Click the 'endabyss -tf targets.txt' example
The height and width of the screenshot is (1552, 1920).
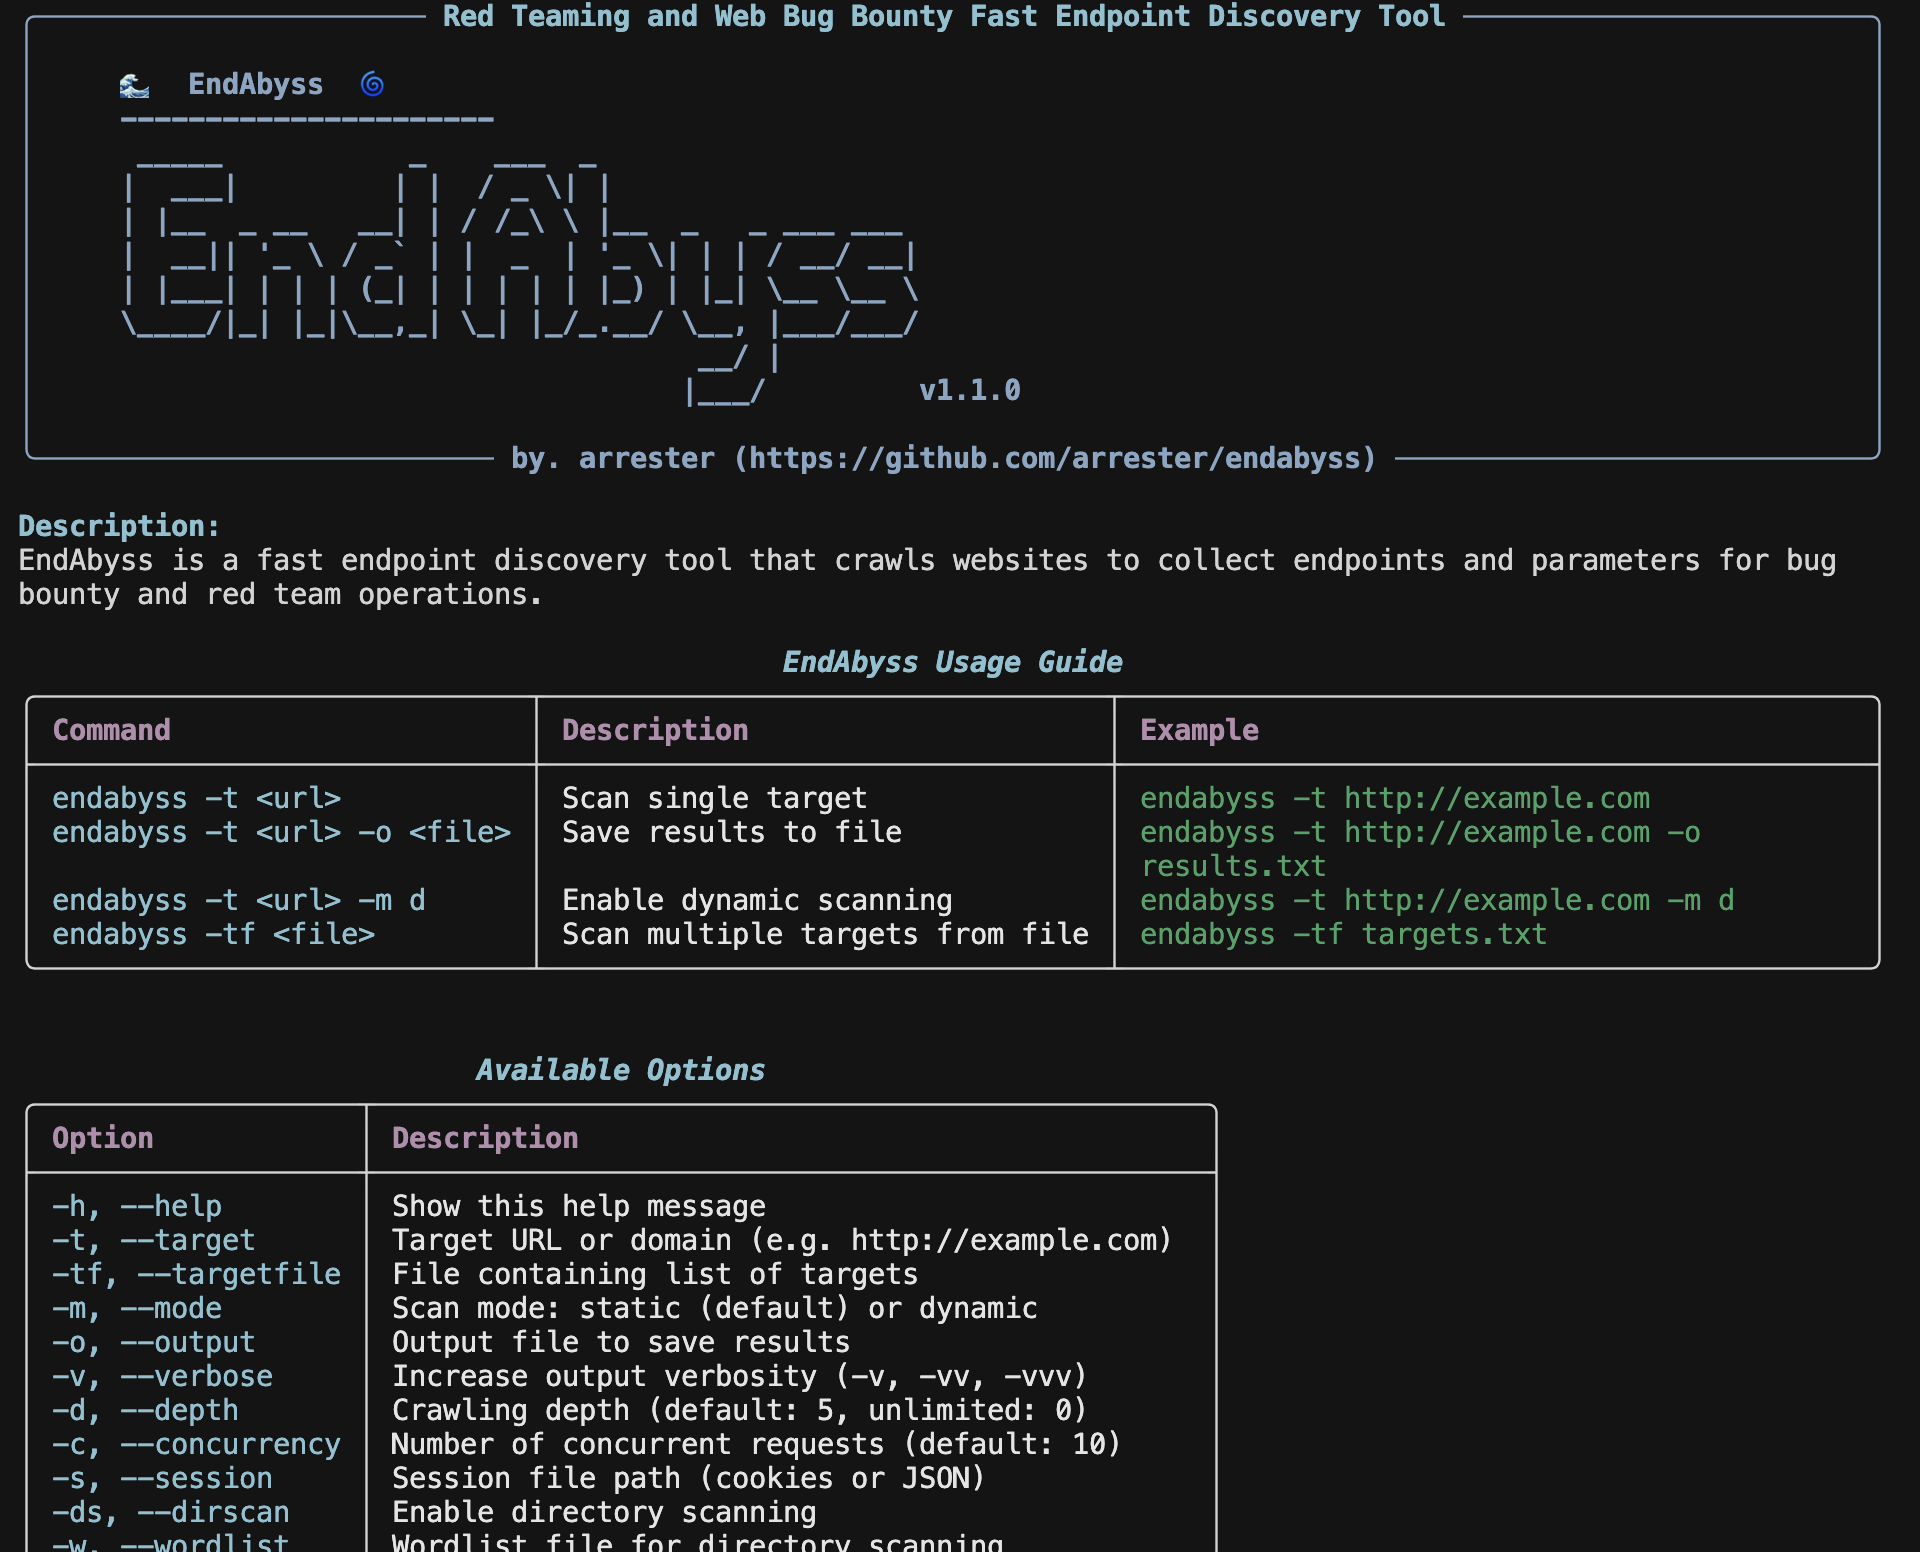[x=1343, y=934]
